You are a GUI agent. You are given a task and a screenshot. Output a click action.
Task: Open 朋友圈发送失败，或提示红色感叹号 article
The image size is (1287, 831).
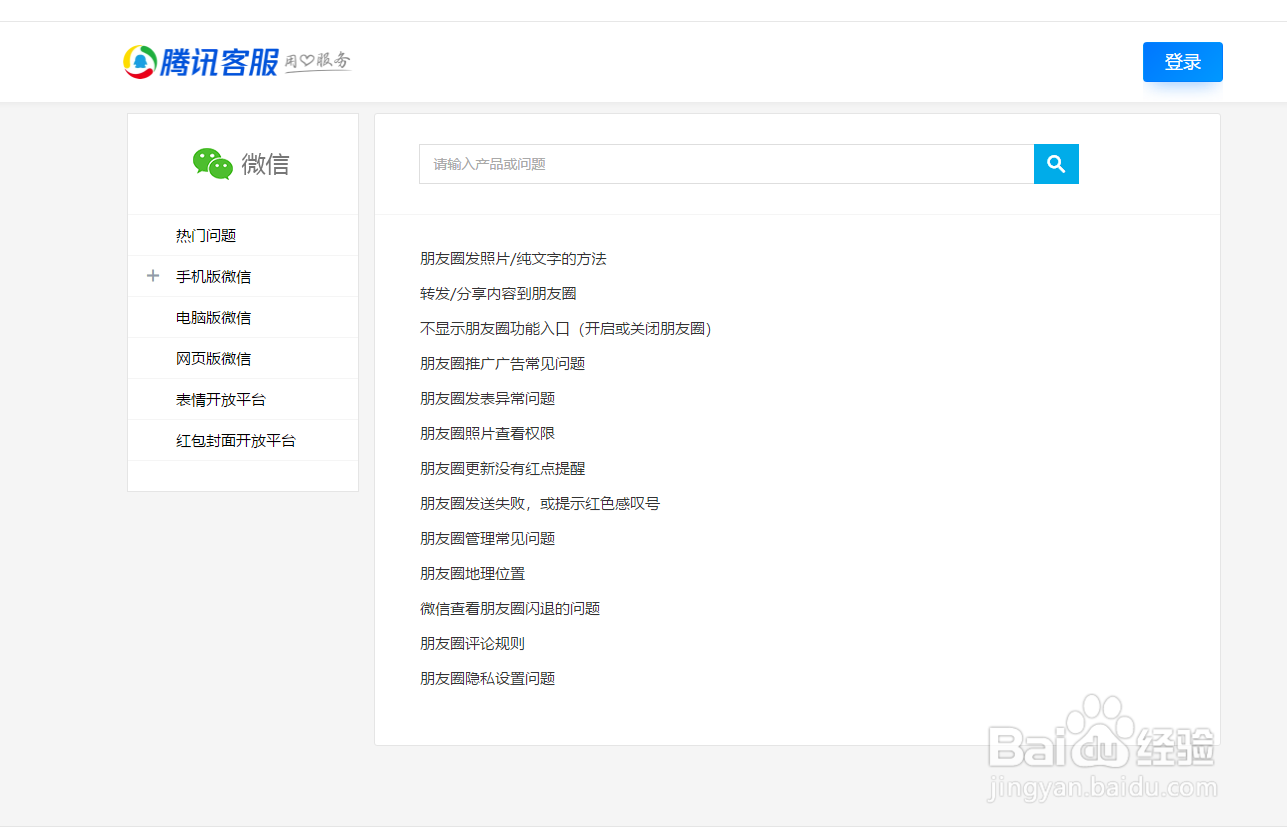click(x=540, y=504)
